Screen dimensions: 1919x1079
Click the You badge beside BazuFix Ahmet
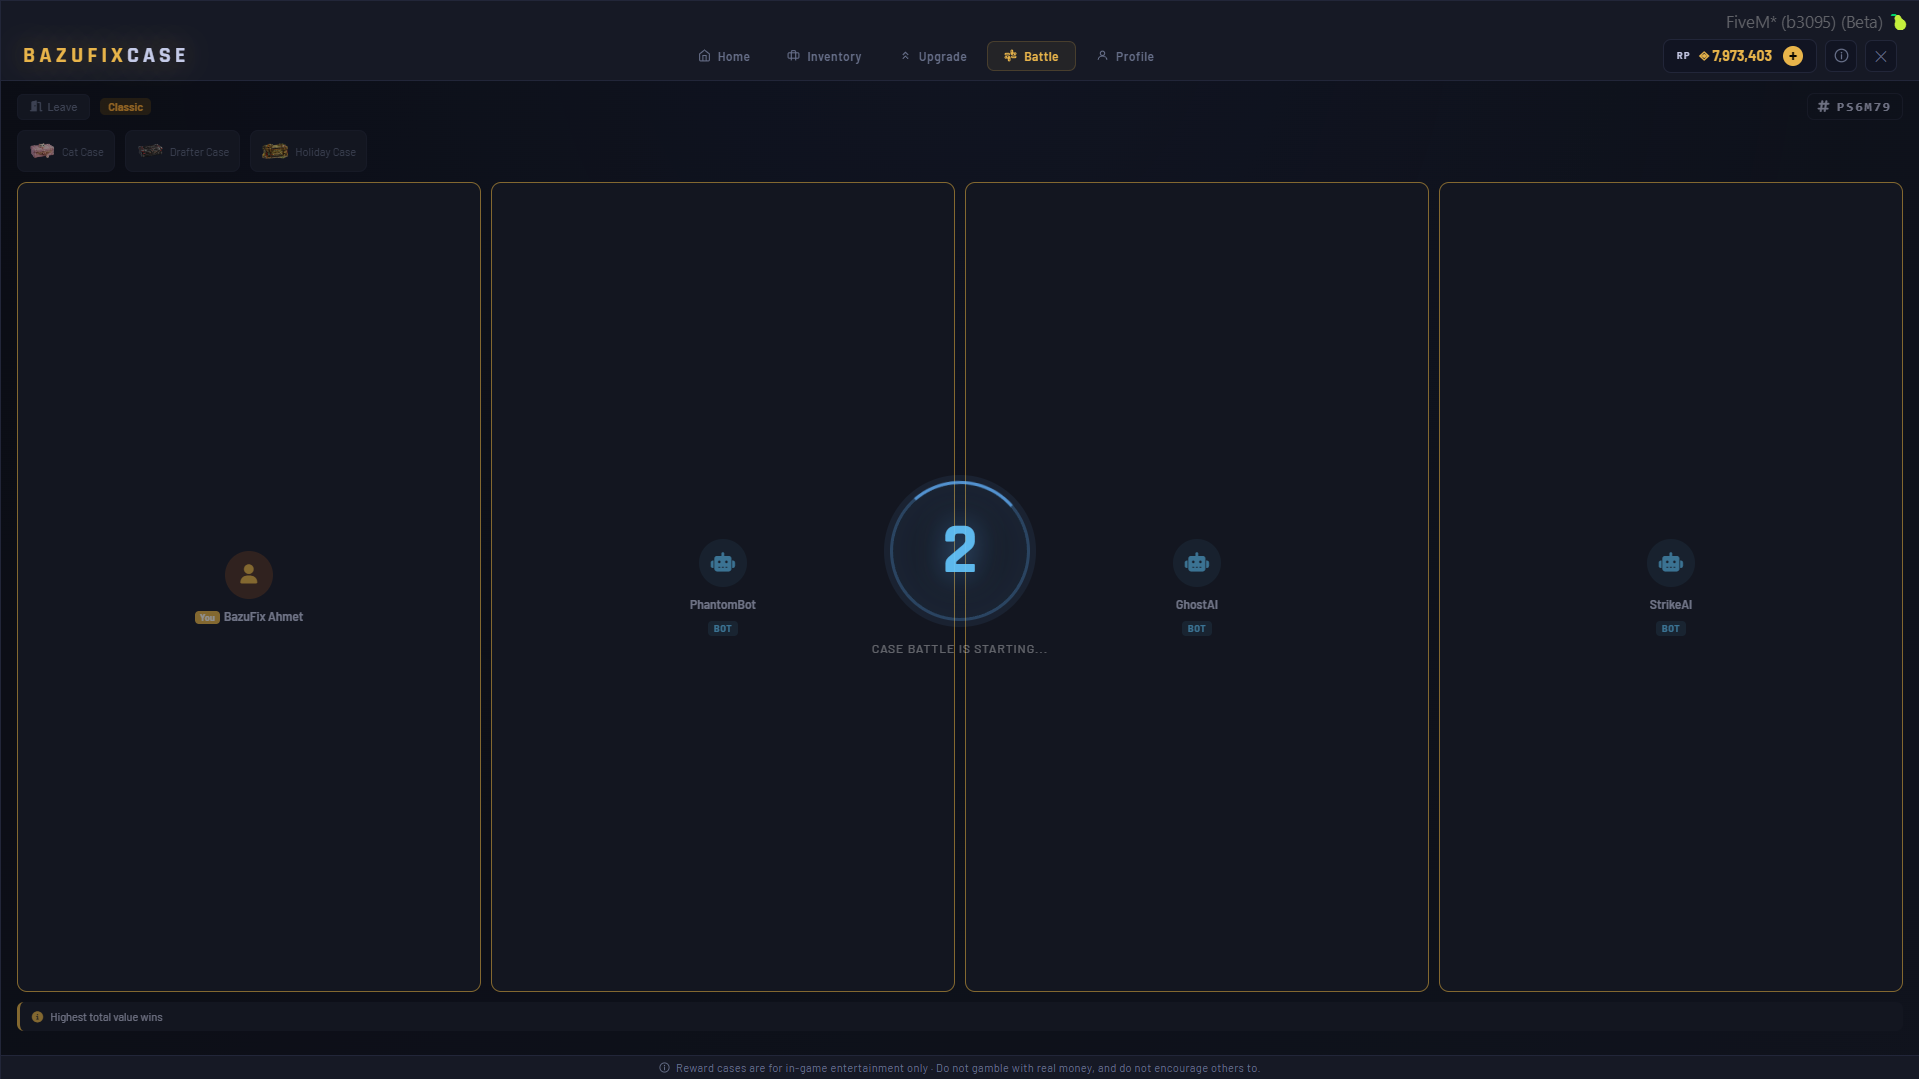pyautogui.click(x=207, y=618)
